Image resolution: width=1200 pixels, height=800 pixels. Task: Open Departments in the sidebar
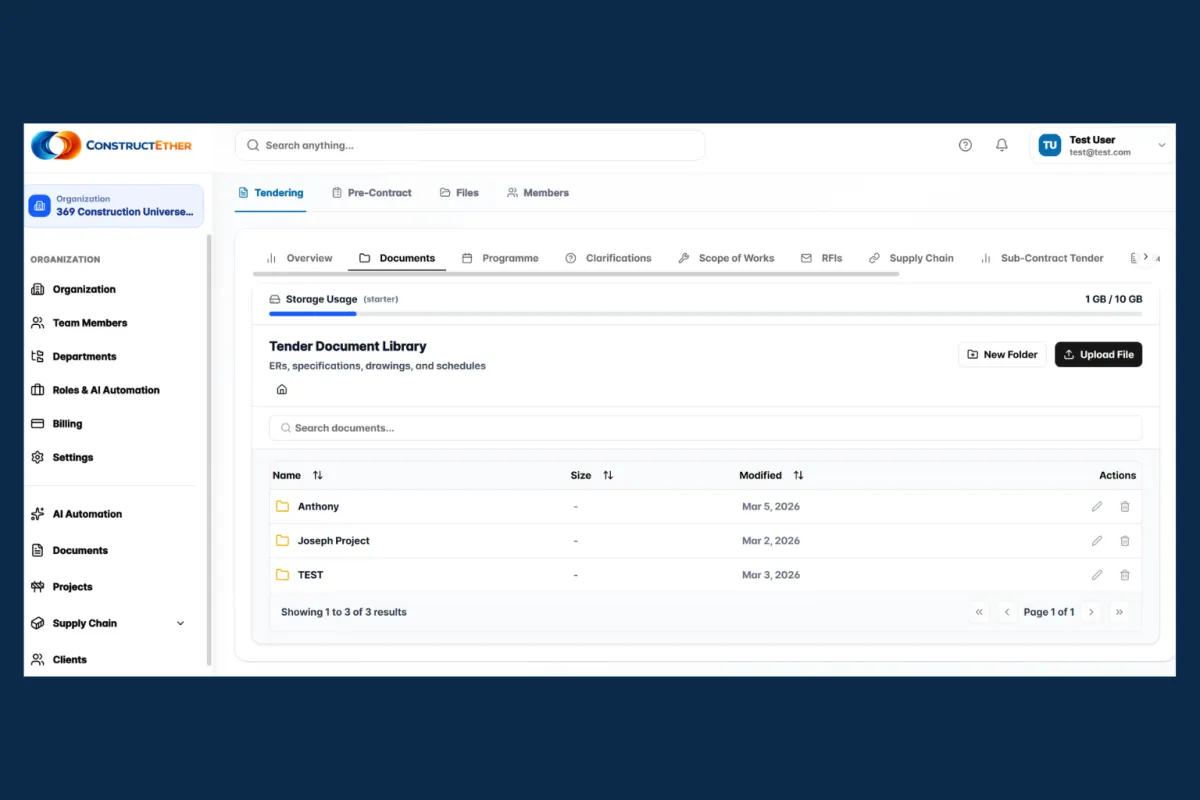[74, 356]
